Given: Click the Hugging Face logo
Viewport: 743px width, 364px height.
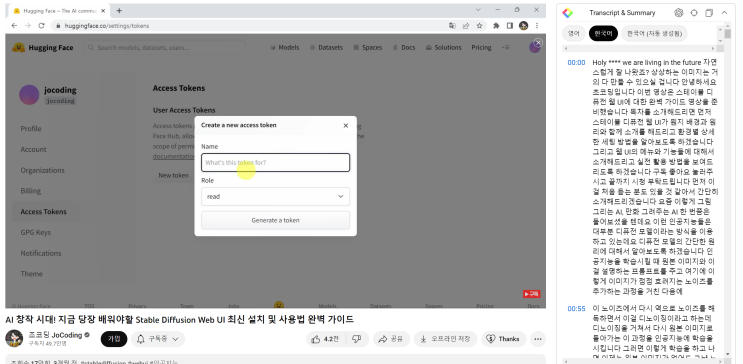Looking at the screenshot, I should coord(43,47).
